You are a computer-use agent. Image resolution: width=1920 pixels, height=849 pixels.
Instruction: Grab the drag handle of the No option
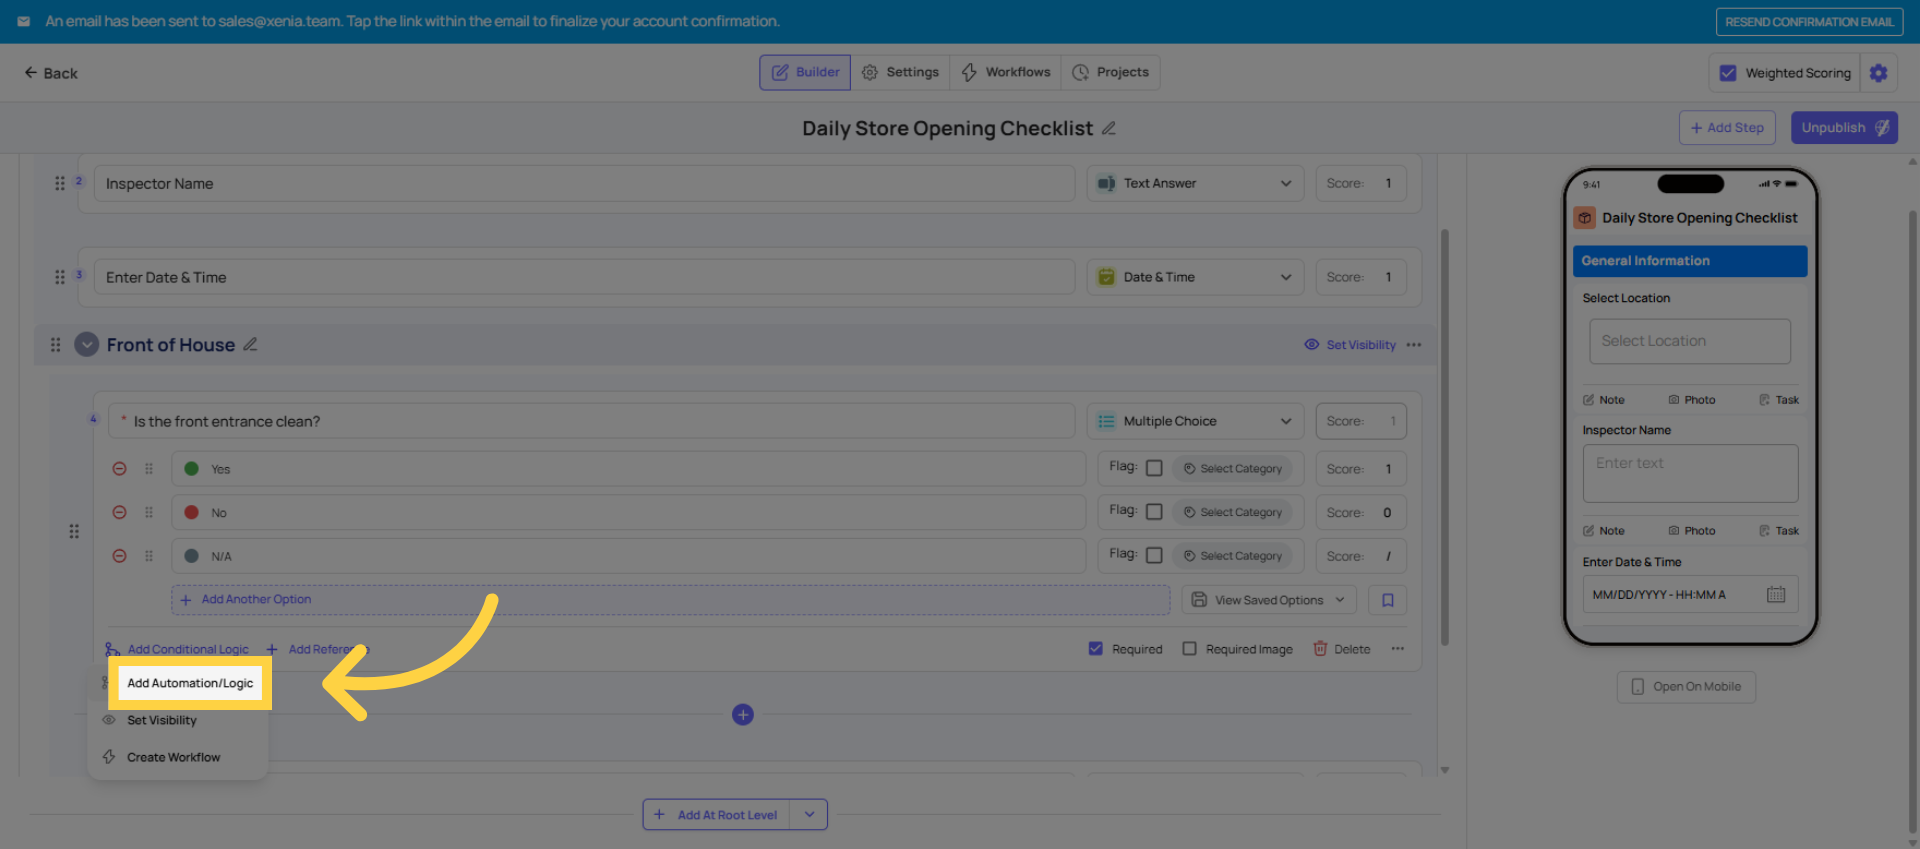(x=149, y=512)
